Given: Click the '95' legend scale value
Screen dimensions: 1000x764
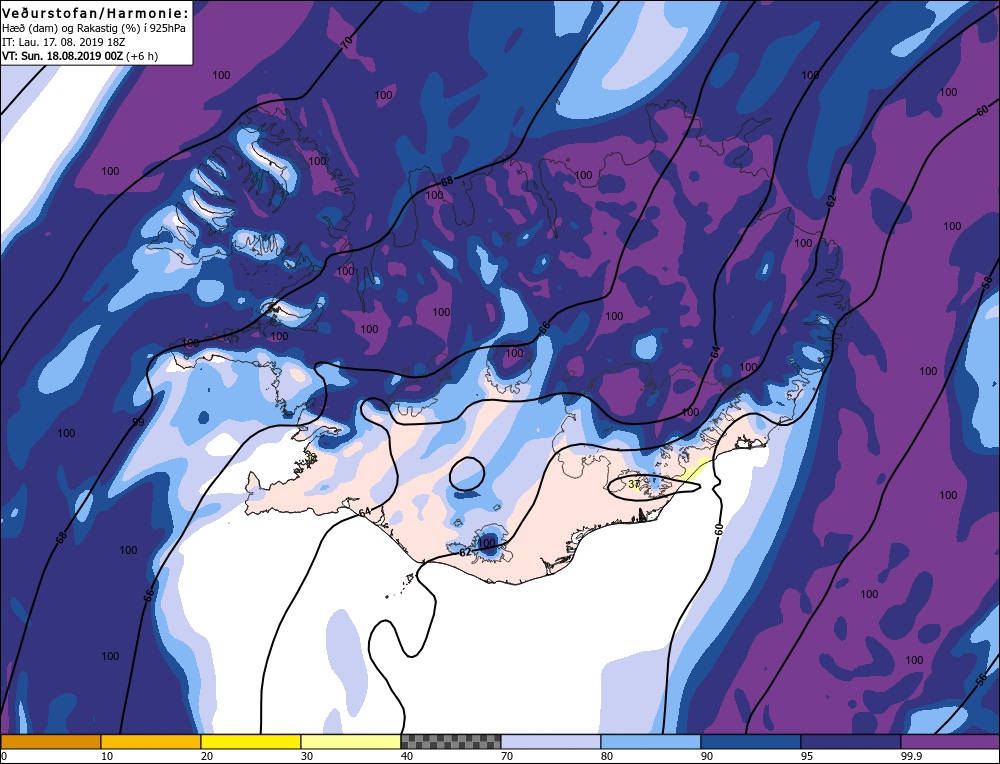Looking at the screenshot, I should coord(807,756).
